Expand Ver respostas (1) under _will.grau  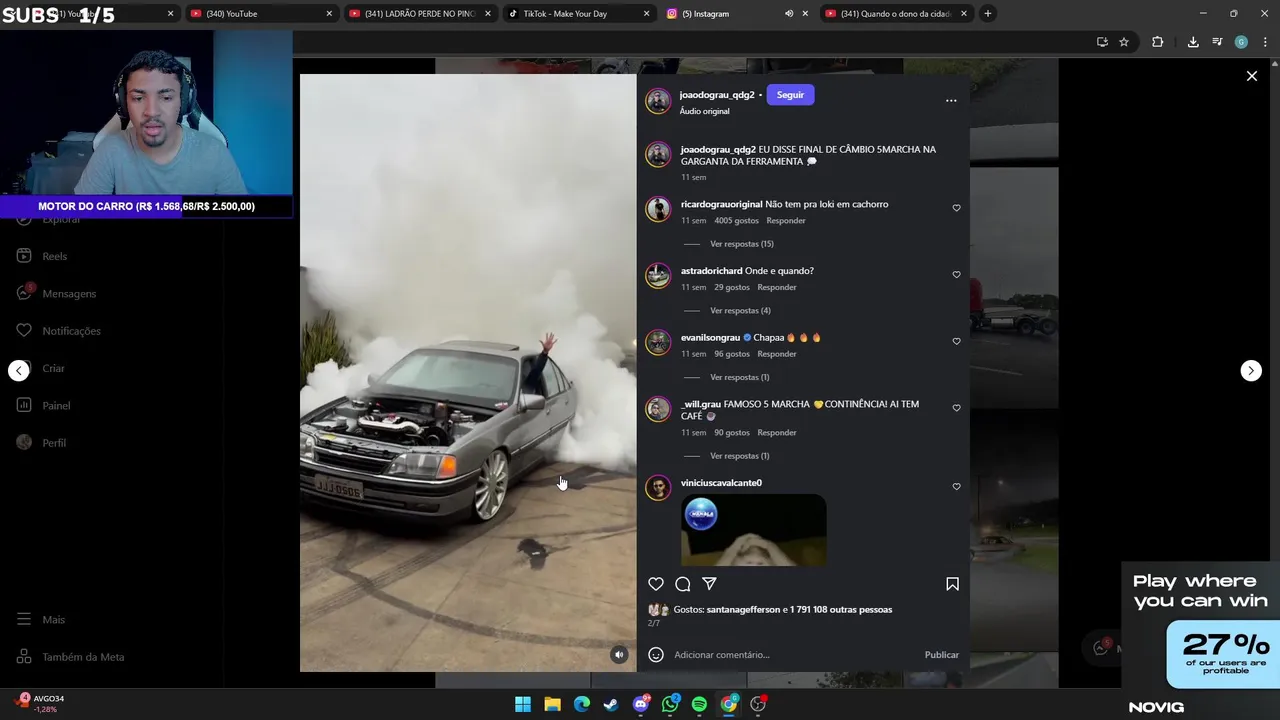pos(740,456)
